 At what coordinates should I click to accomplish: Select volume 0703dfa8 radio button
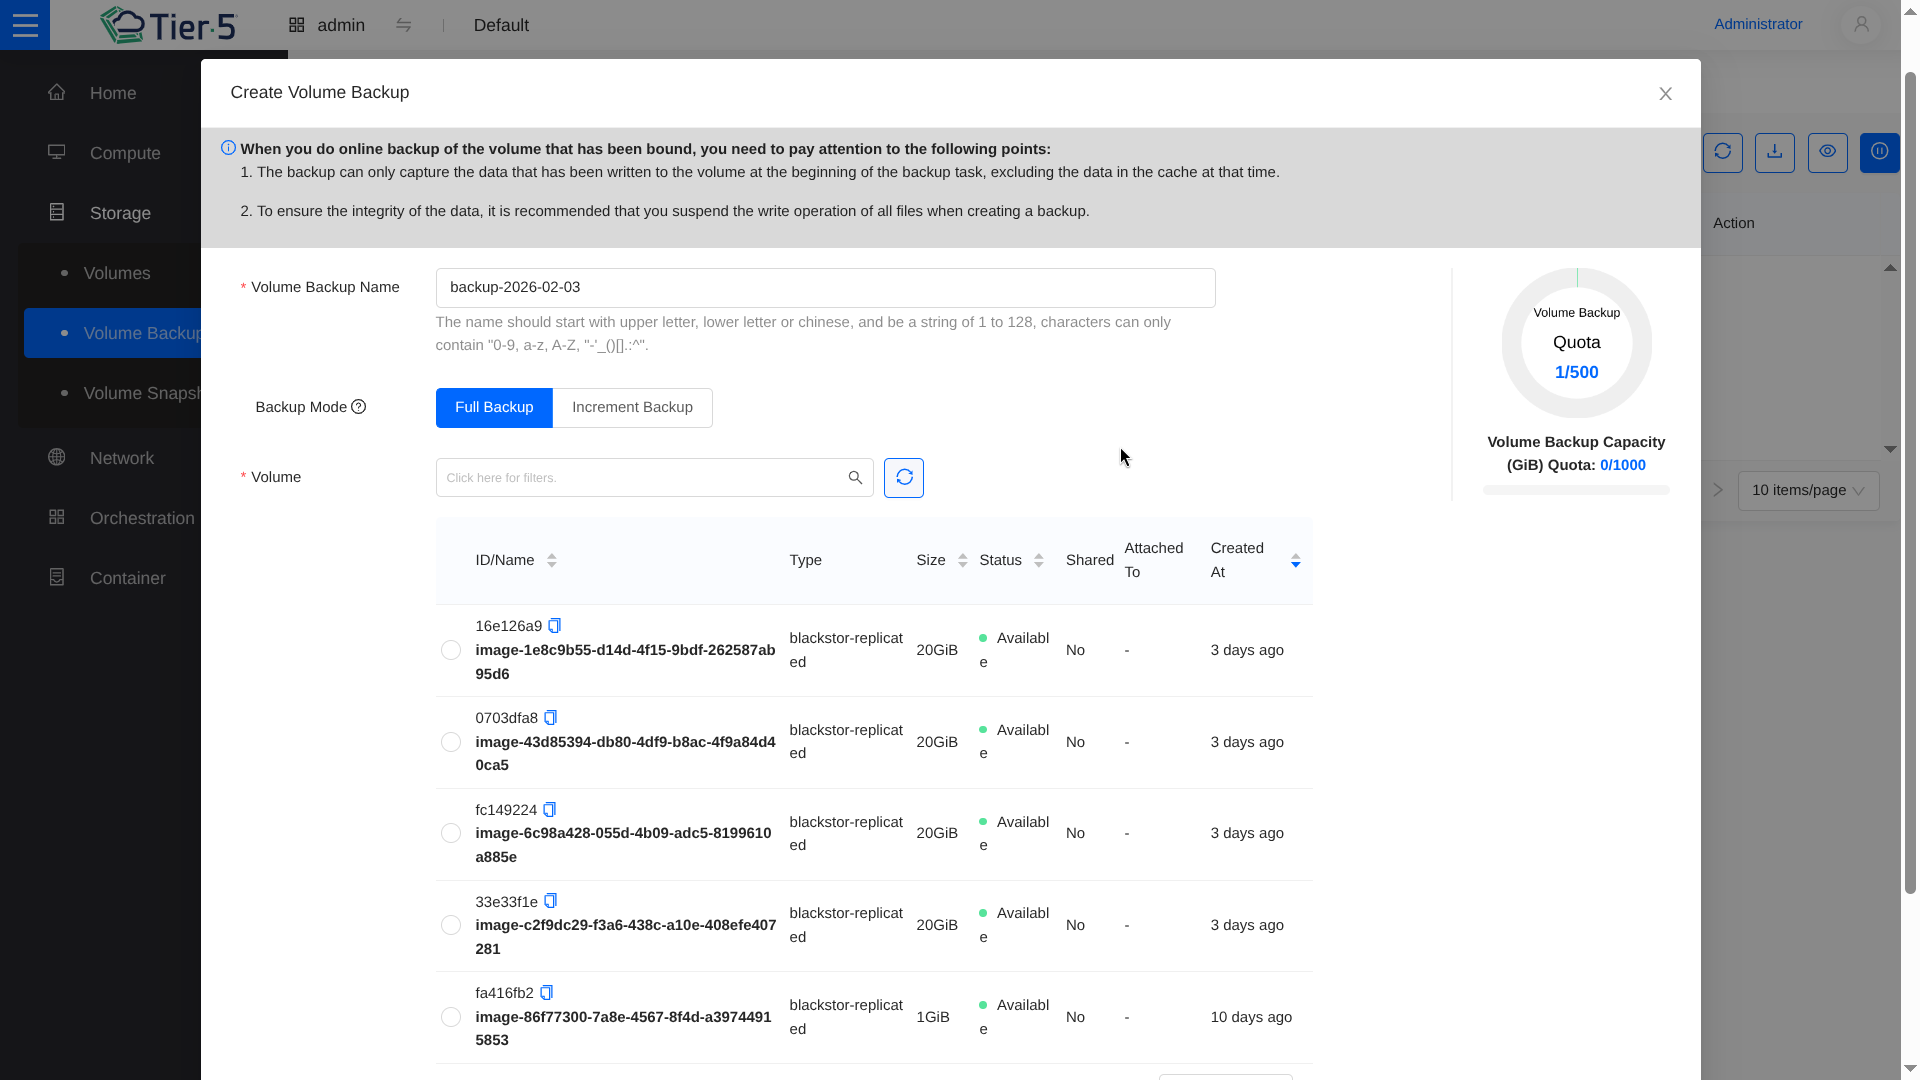[x=451, y=742]
